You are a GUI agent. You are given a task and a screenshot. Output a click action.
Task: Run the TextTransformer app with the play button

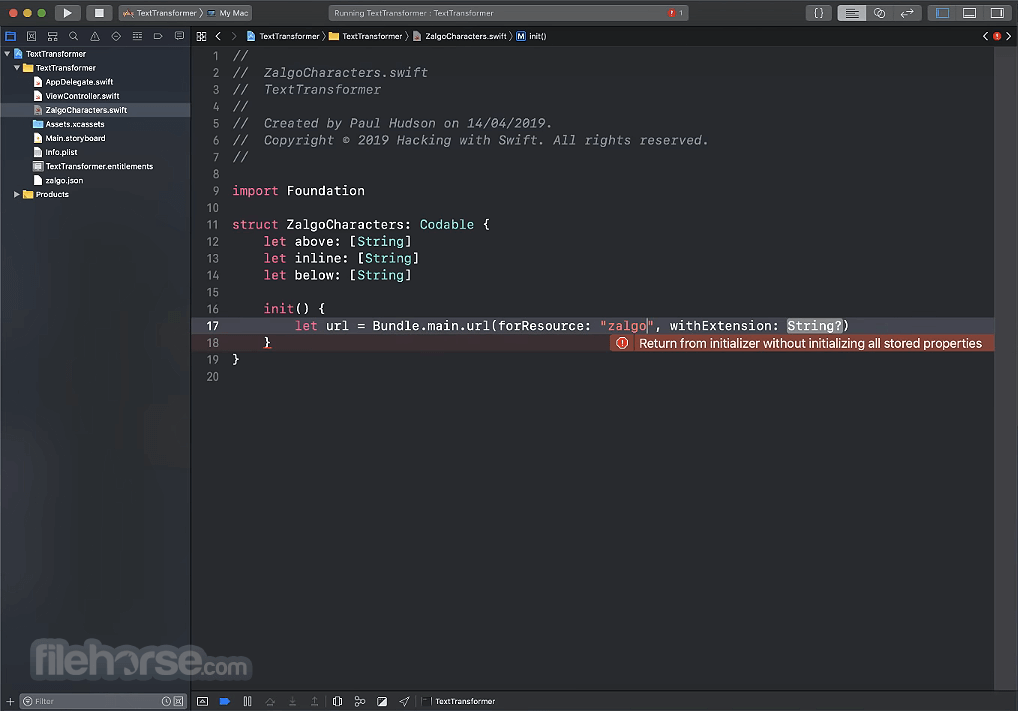[68, 12]
